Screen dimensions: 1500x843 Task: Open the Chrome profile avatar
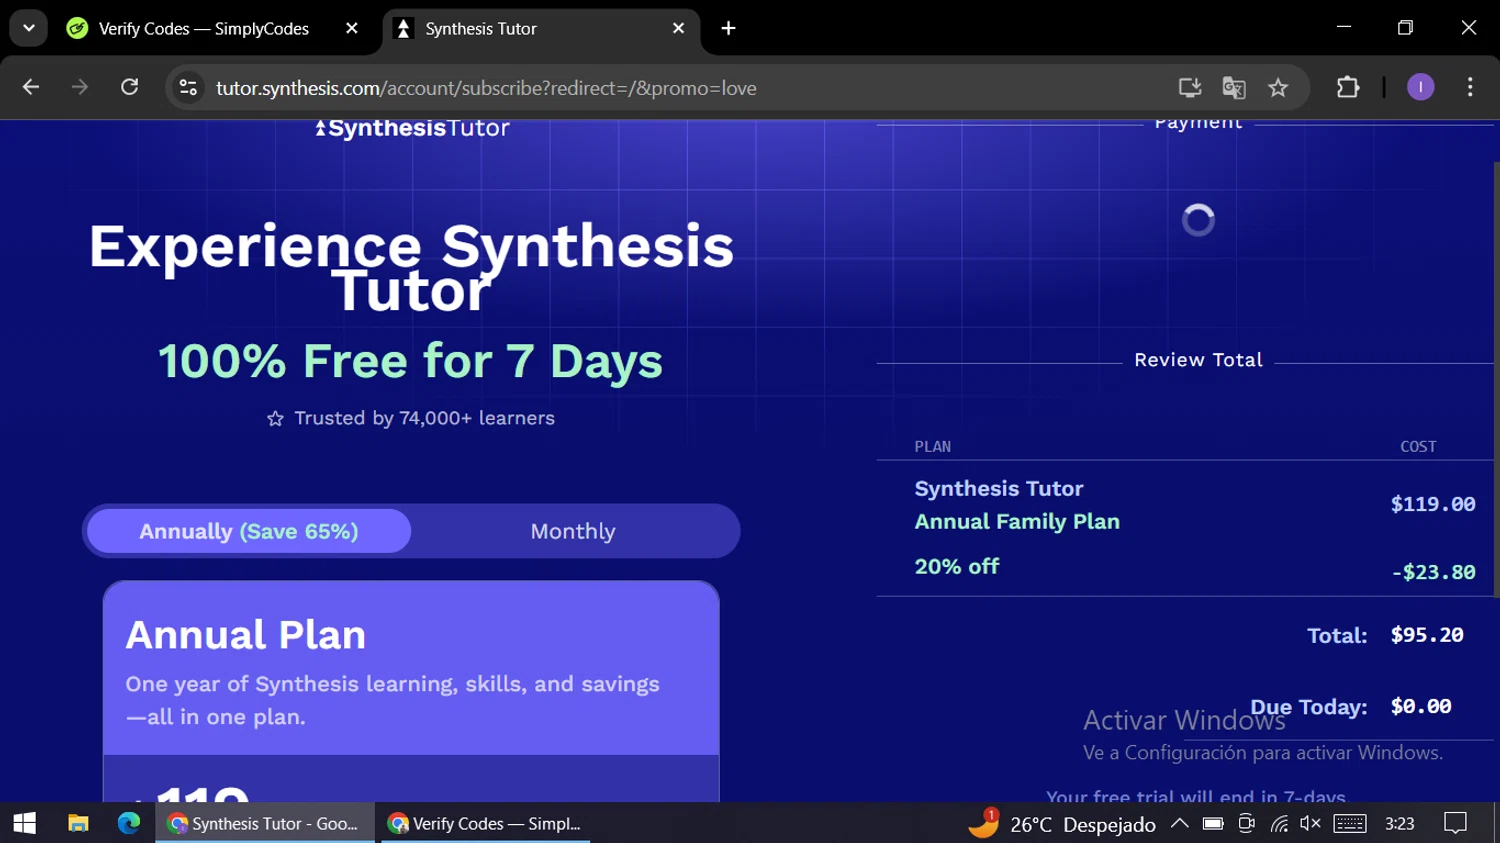pos(1421,88)
